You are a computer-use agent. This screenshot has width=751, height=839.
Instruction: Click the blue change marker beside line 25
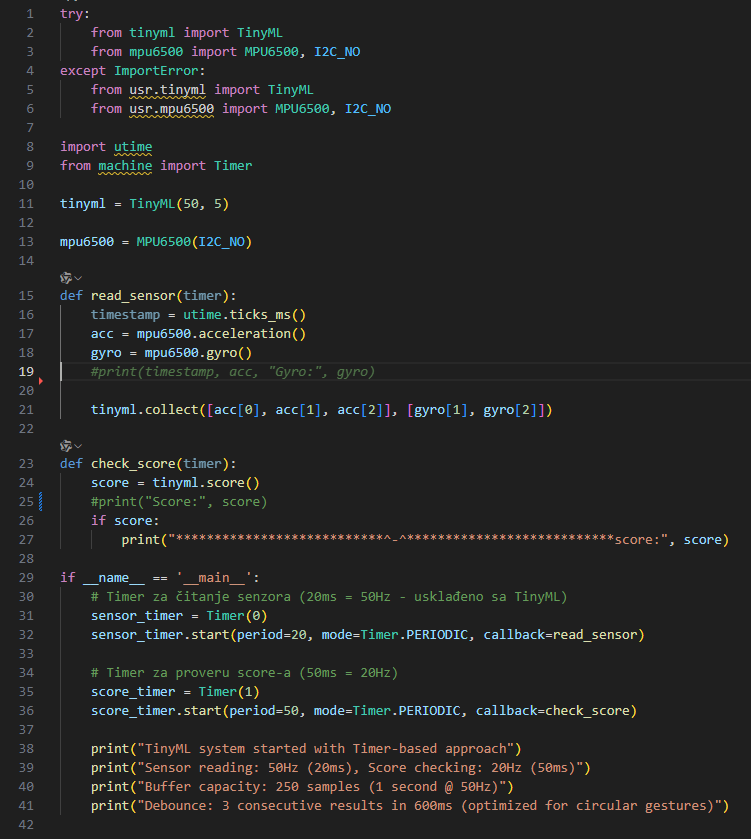tap(41, 502)
